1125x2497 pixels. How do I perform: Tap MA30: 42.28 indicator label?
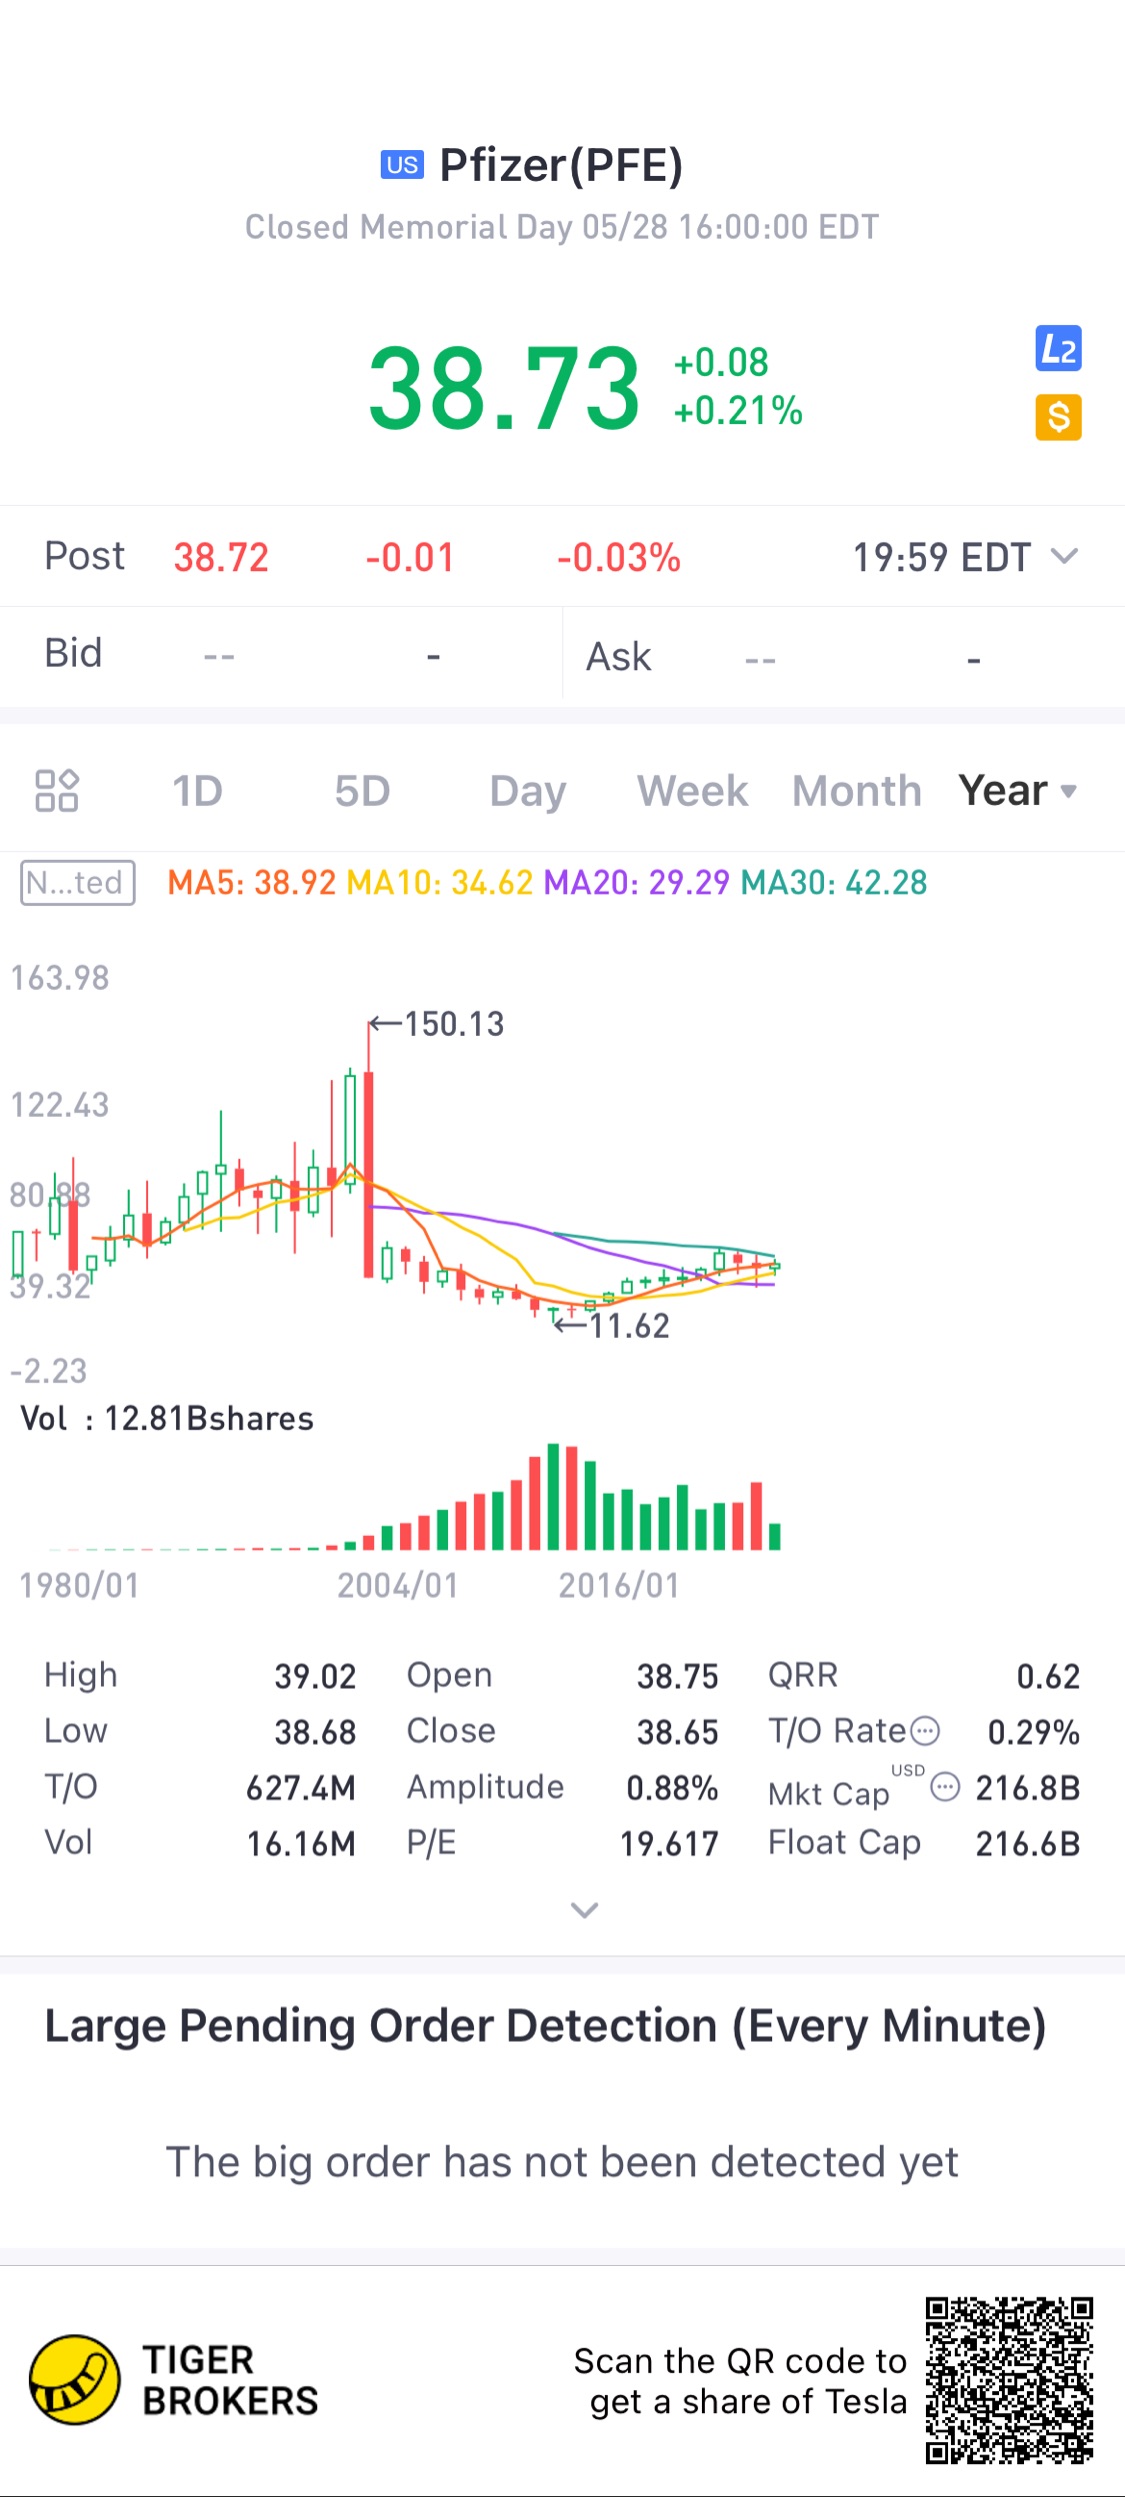pos(834,883)
